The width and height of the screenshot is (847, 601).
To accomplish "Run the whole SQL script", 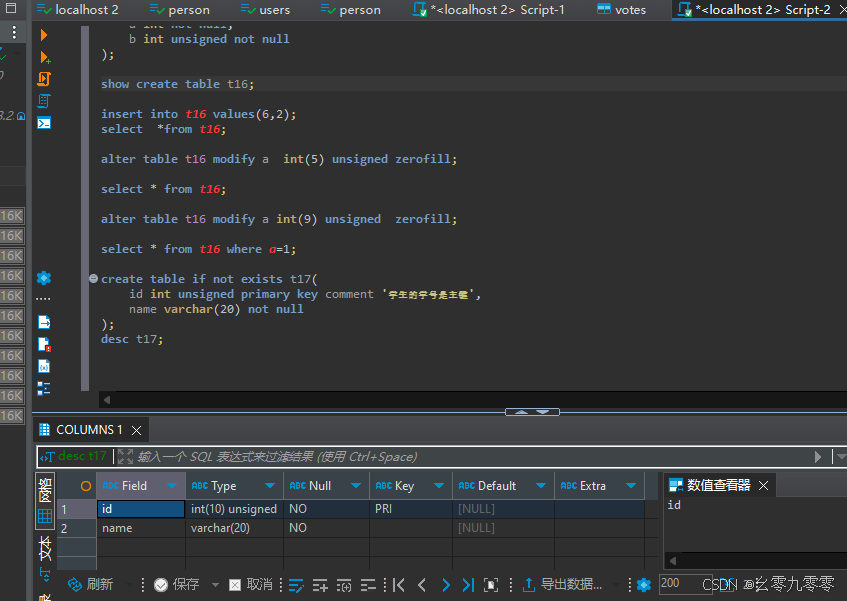I will coord(44,79).
